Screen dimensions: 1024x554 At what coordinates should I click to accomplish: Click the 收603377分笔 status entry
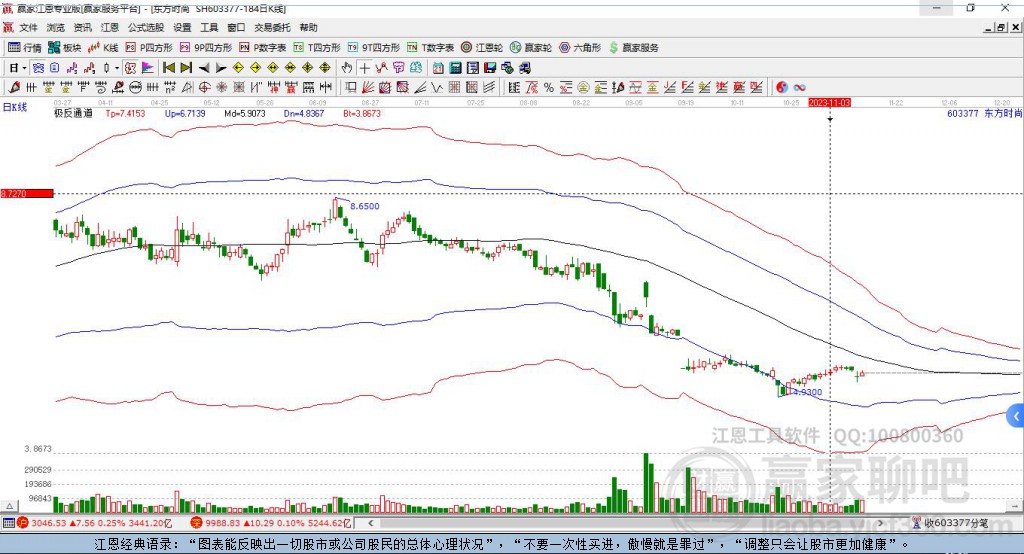tap(950, 523)
